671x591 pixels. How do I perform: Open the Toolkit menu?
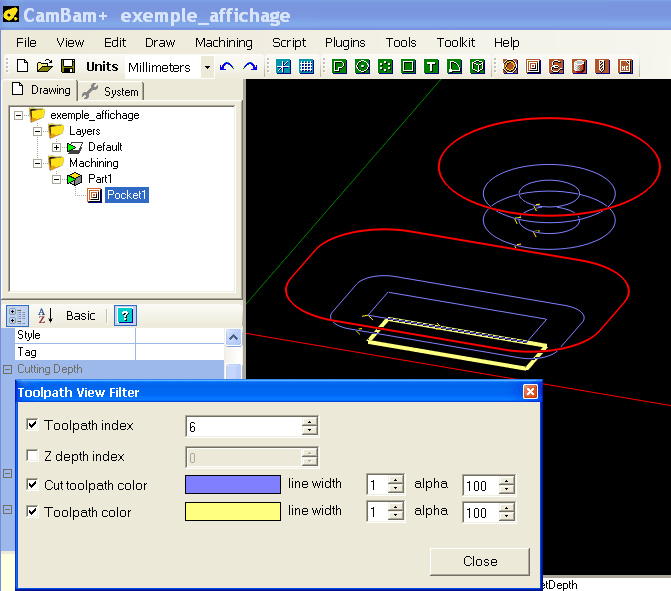pyautogui.click(x=456, y=42)
